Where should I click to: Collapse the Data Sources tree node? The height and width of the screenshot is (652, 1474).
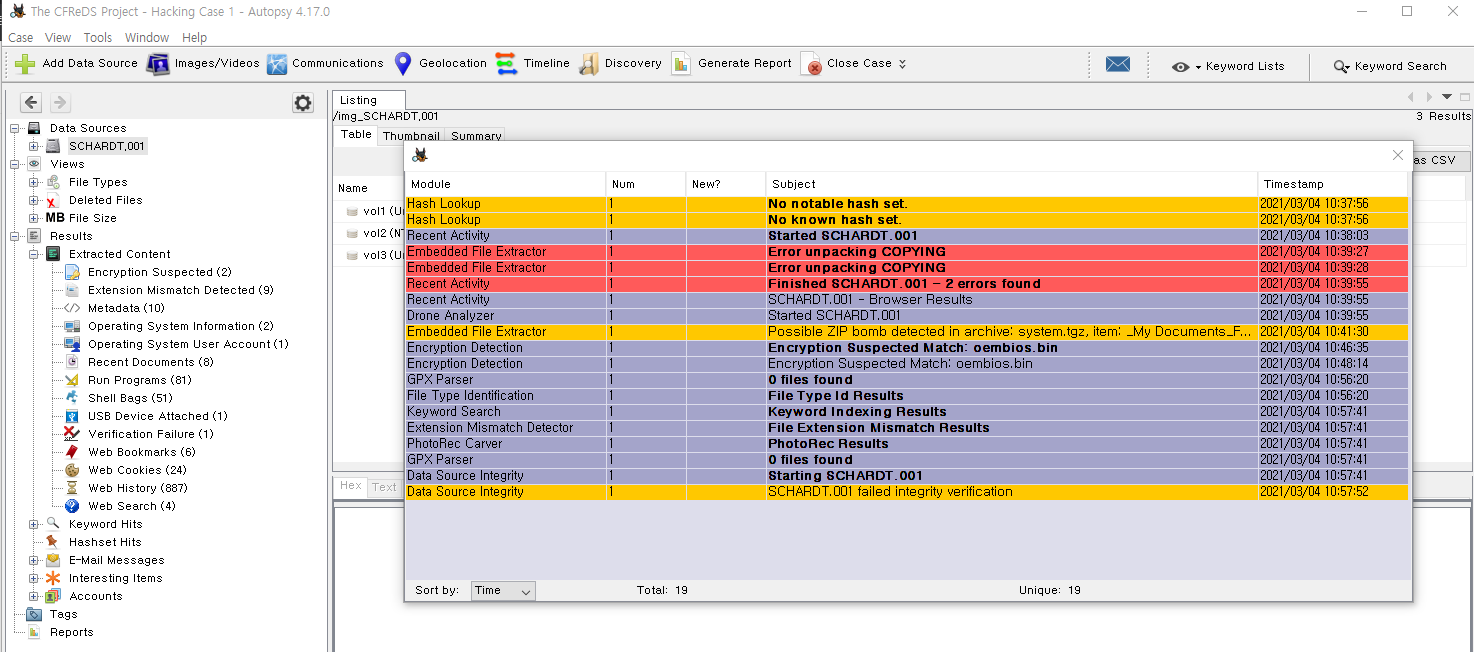tap(15, 128)
